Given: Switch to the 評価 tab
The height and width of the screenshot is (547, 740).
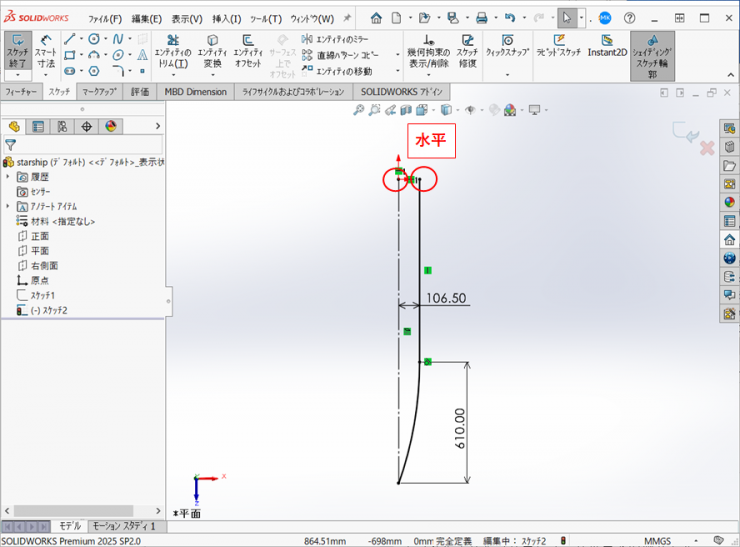Looking at the screenshot, I should pos(139,92).
